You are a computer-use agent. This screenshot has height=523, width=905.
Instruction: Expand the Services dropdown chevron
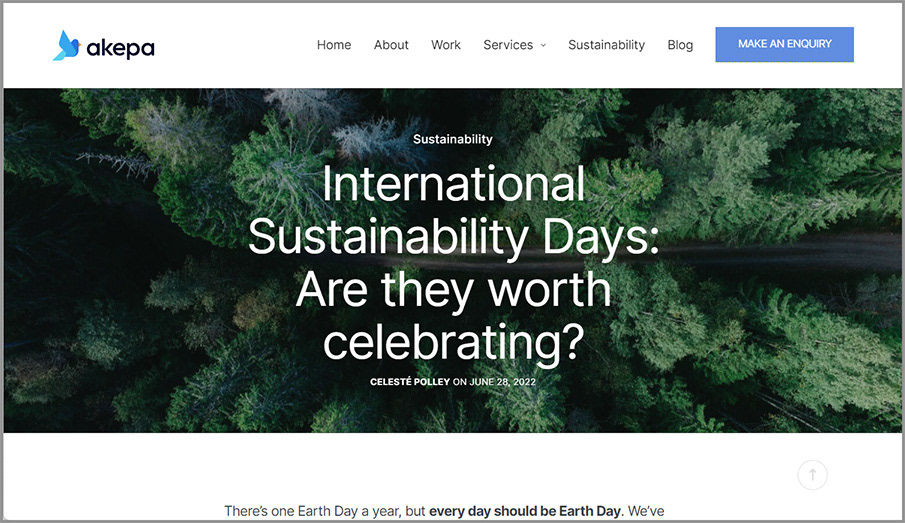543,45
